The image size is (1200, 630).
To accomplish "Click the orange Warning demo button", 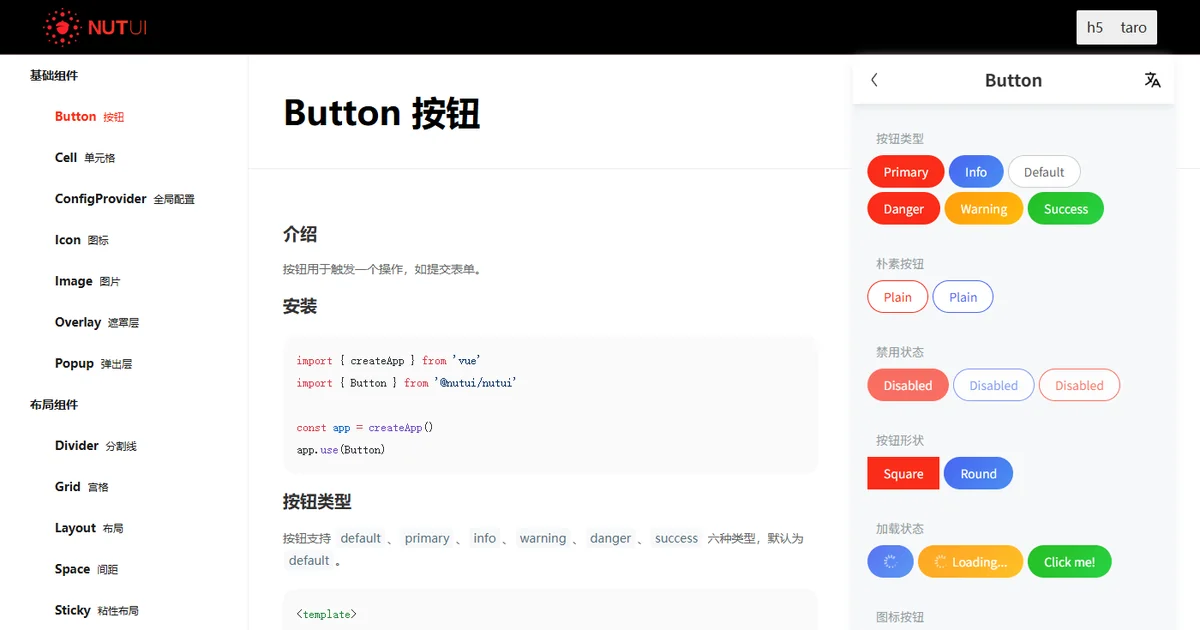I will (984, 209).
